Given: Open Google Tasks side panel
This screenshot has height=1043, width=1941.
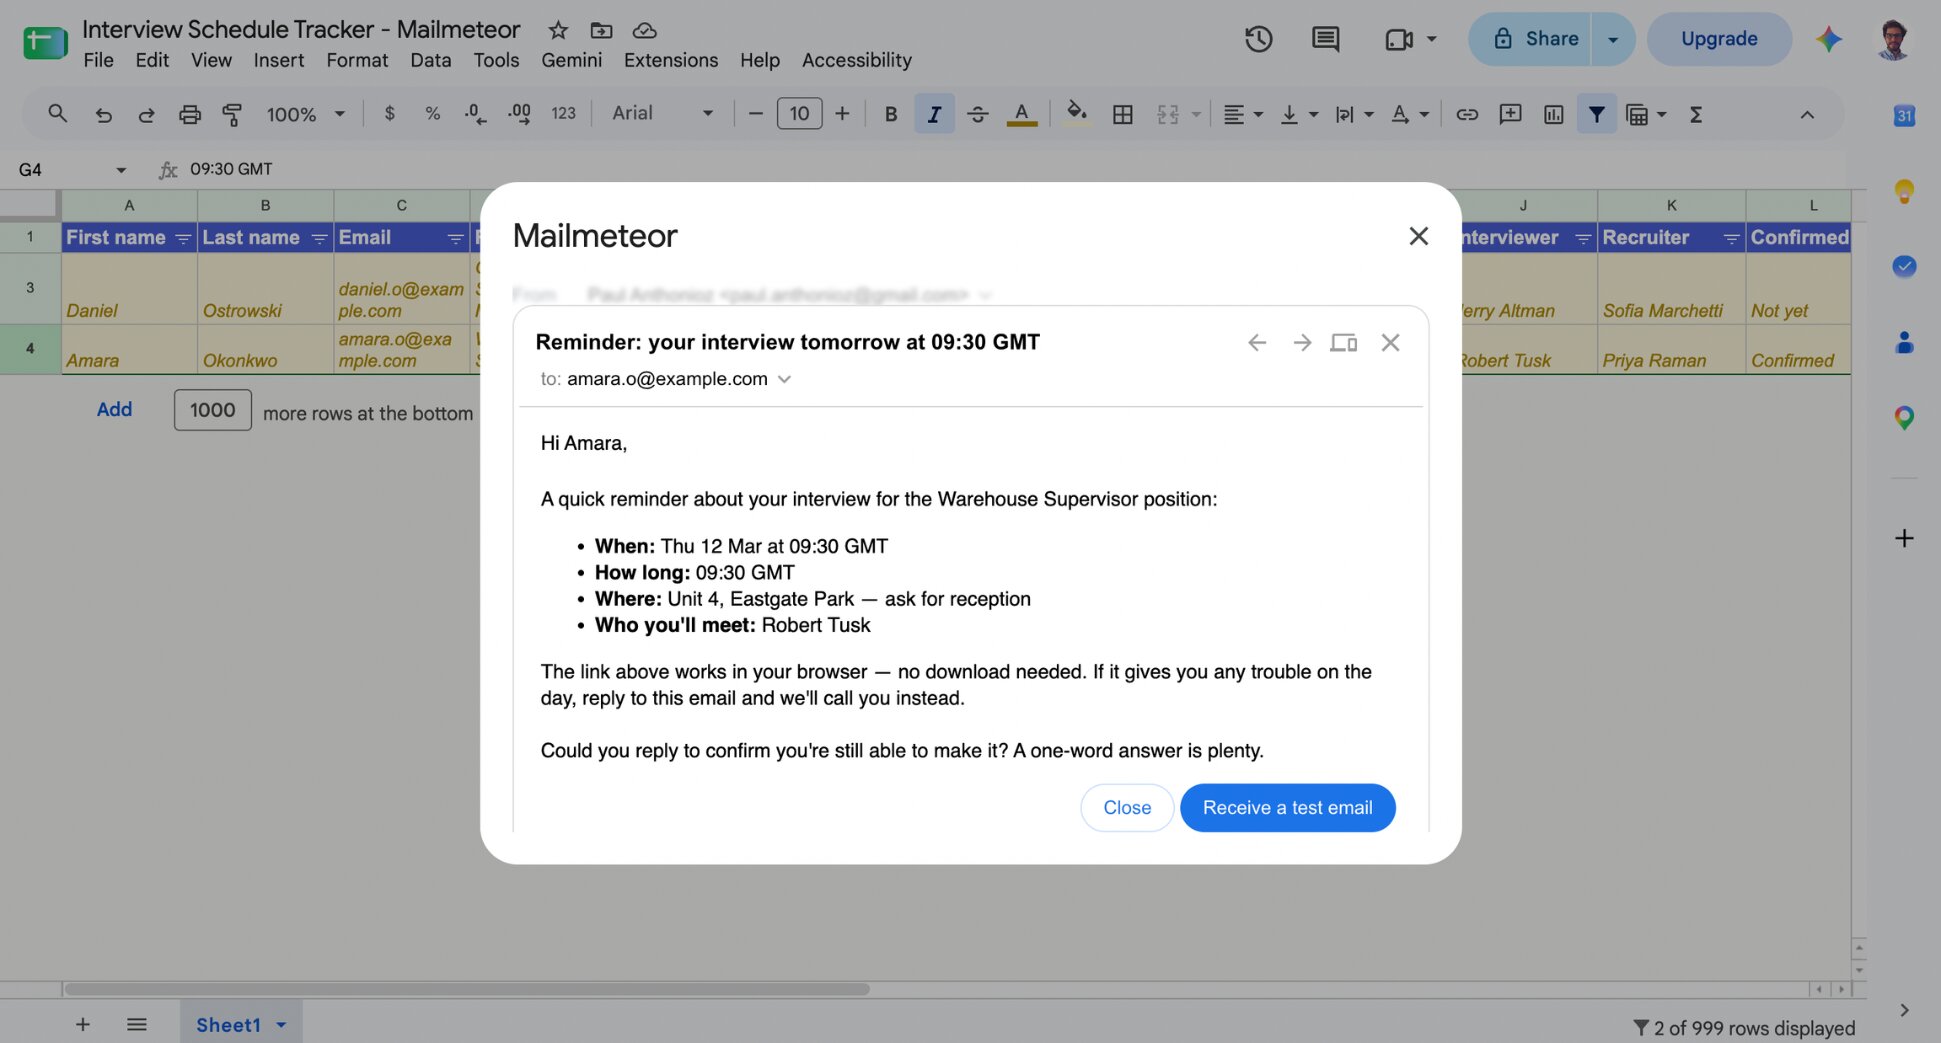Looking at the screenshot, I should point(1904,266).
